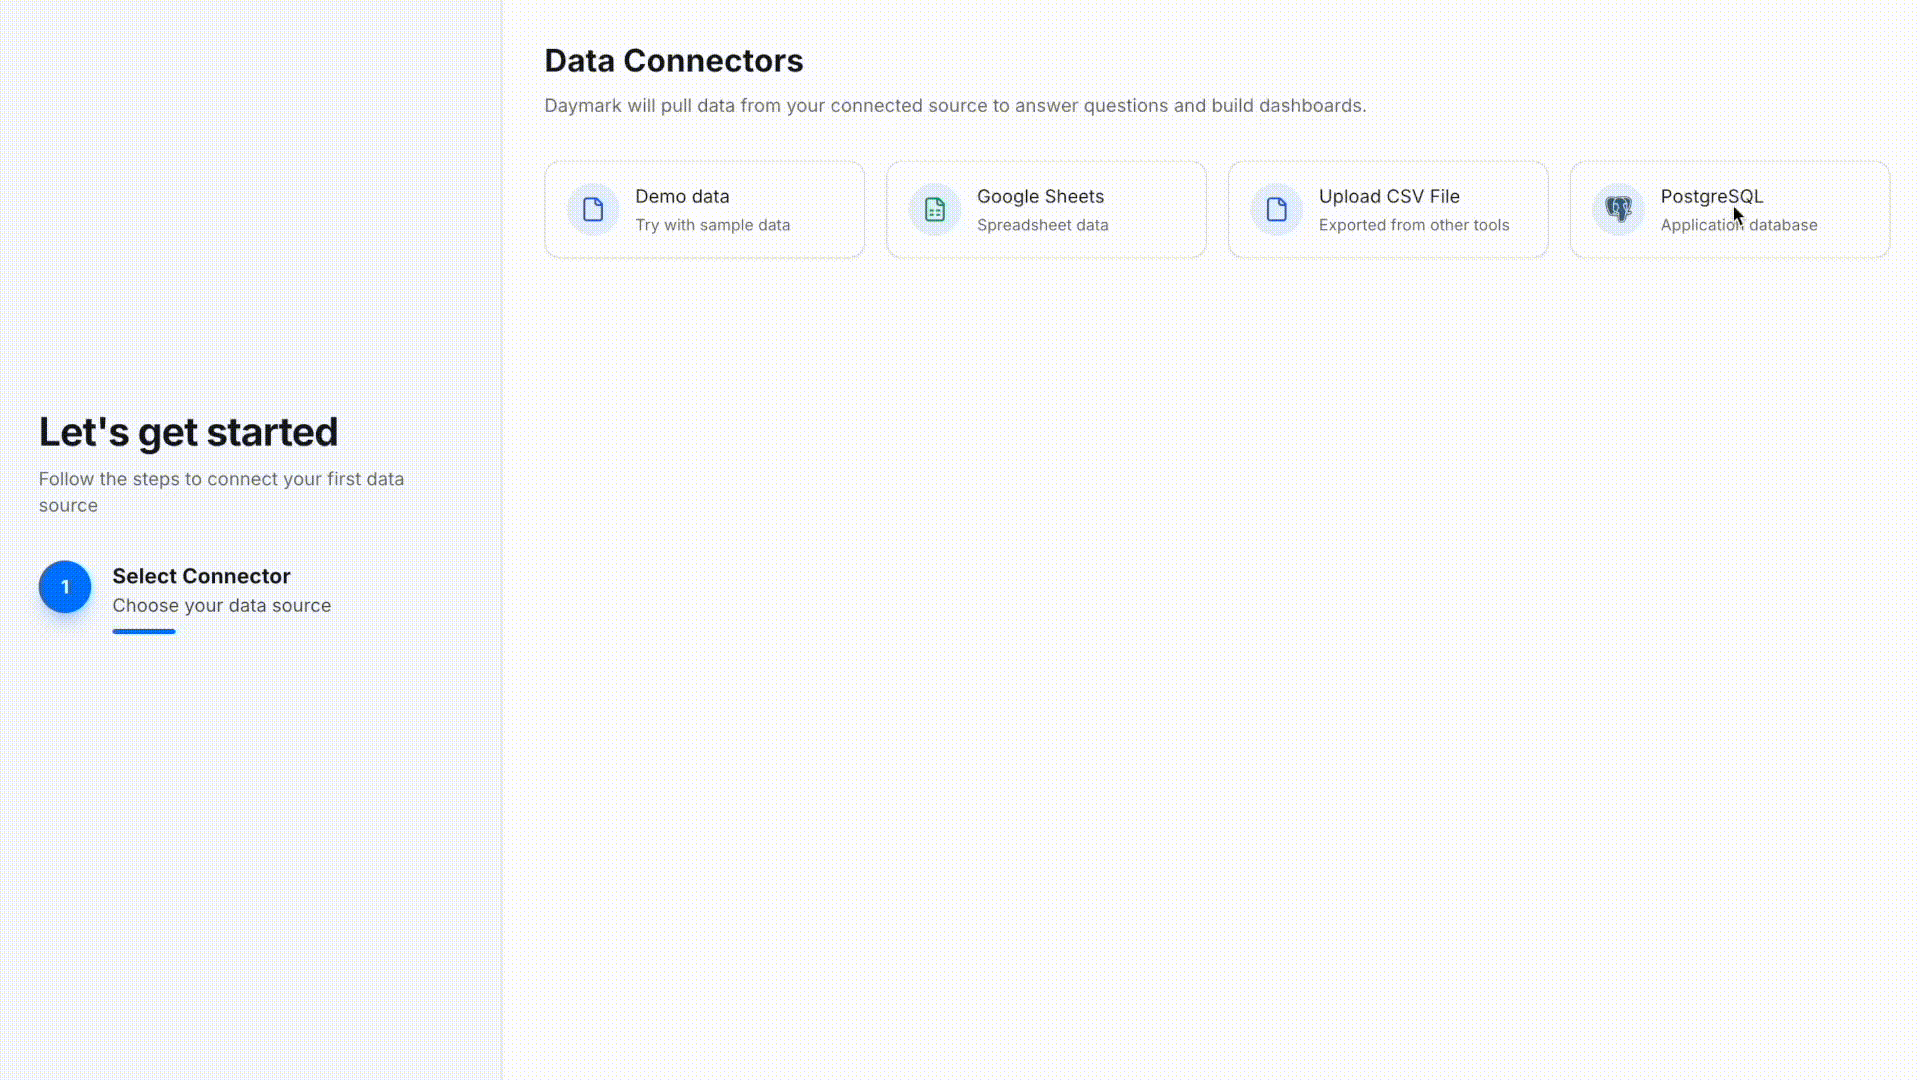Select the Google Sheets connector
1920x1080 pixels.
(1046, 209)
